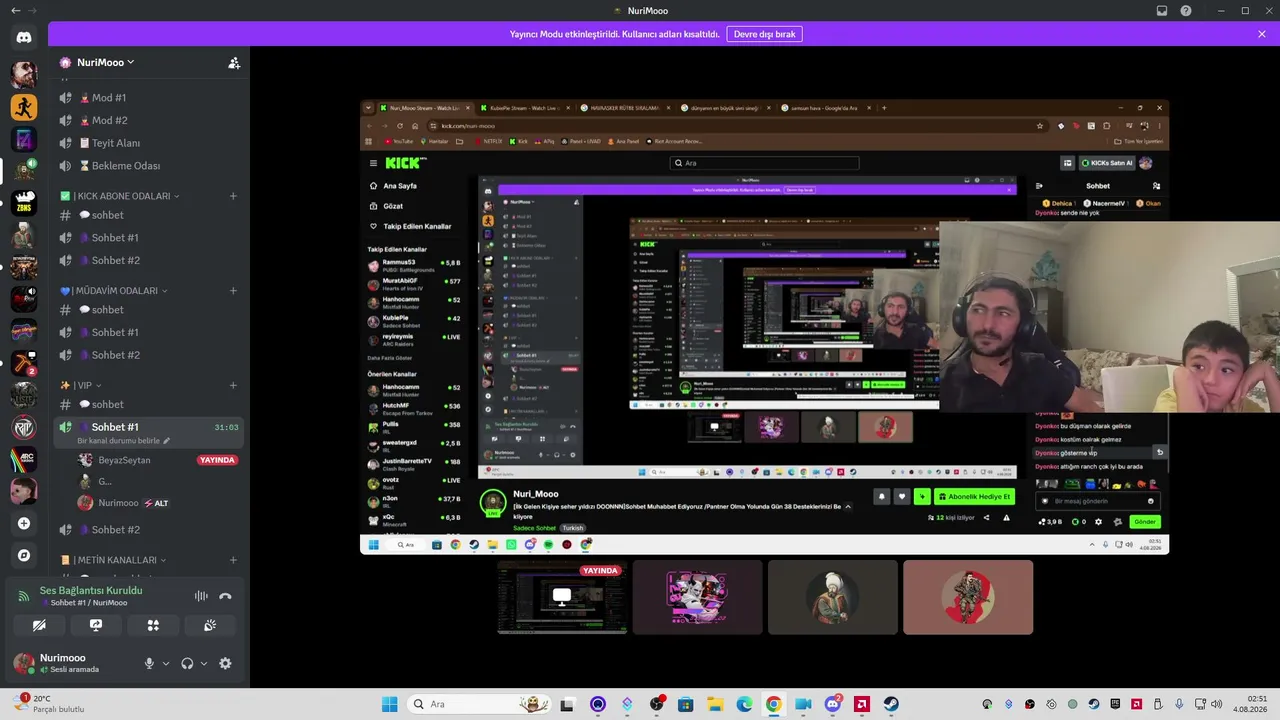The height and width of the screenshot is (720, 1280).
Task: Open the Discord inbox icon
Action: pos(1162,11)
